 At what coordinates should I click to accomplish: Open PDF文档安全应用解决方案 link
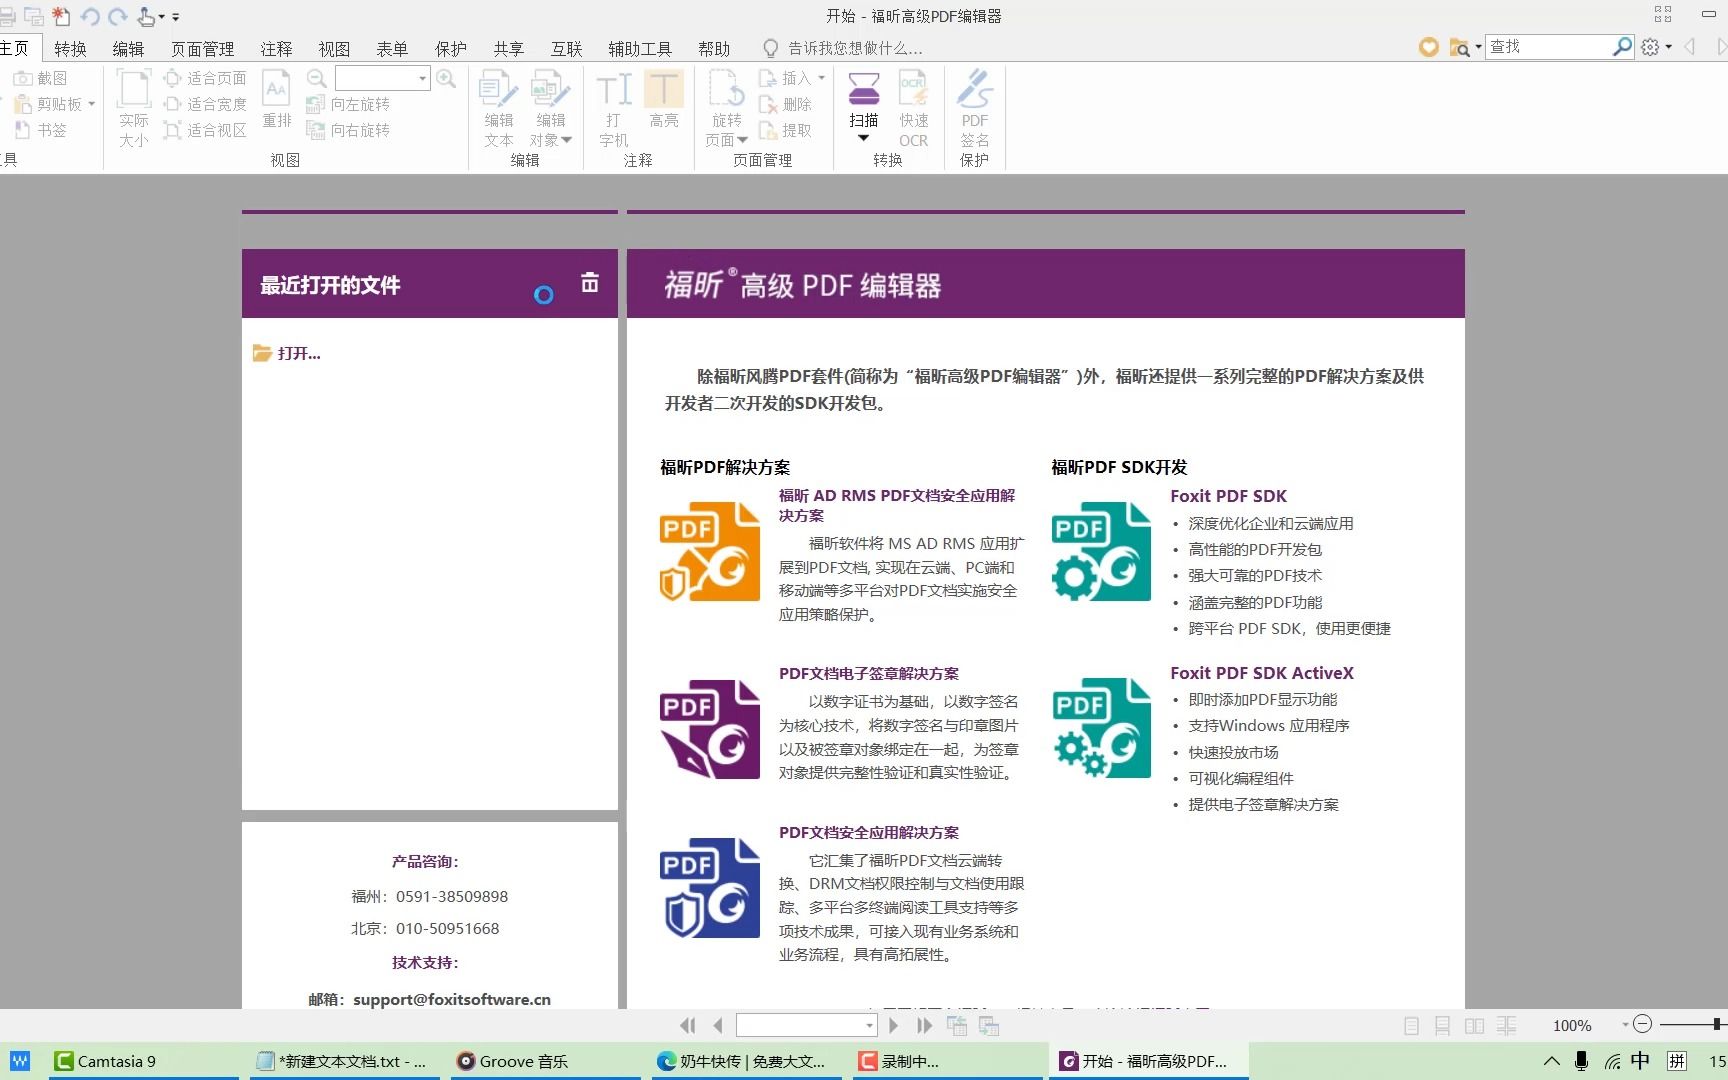869,832
